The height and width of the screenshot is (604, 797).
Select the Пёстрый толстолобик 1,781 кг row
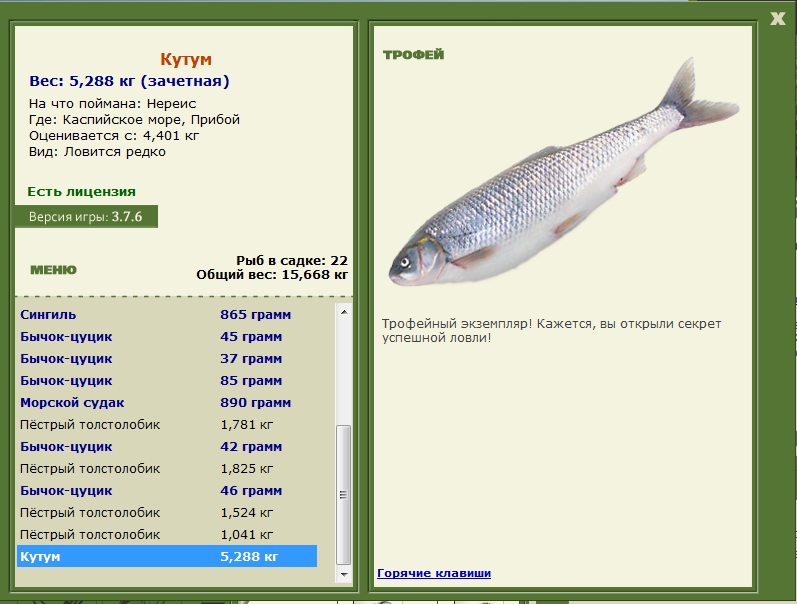pyautogui.click(x=167, y=425)
